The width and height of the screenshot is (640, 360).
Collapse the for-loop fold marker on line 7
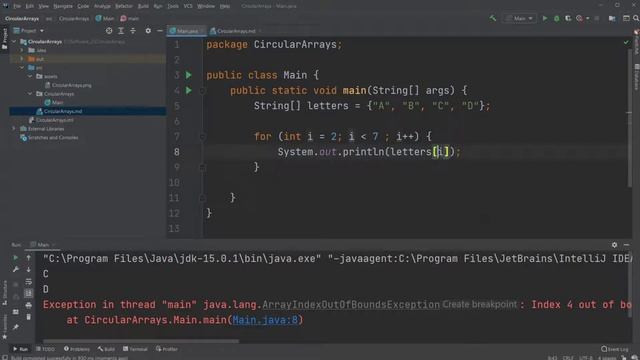[x=202, y=136]
